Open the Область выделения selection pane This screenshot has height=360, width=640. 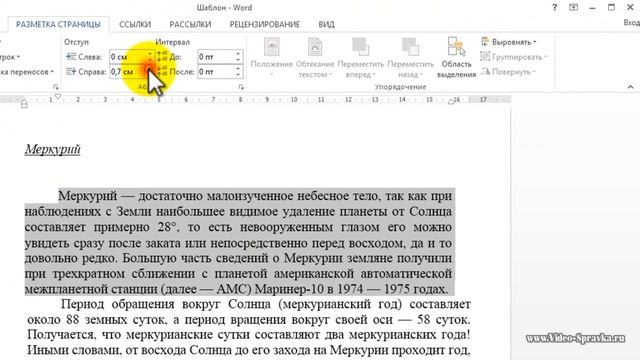point(456,58)
